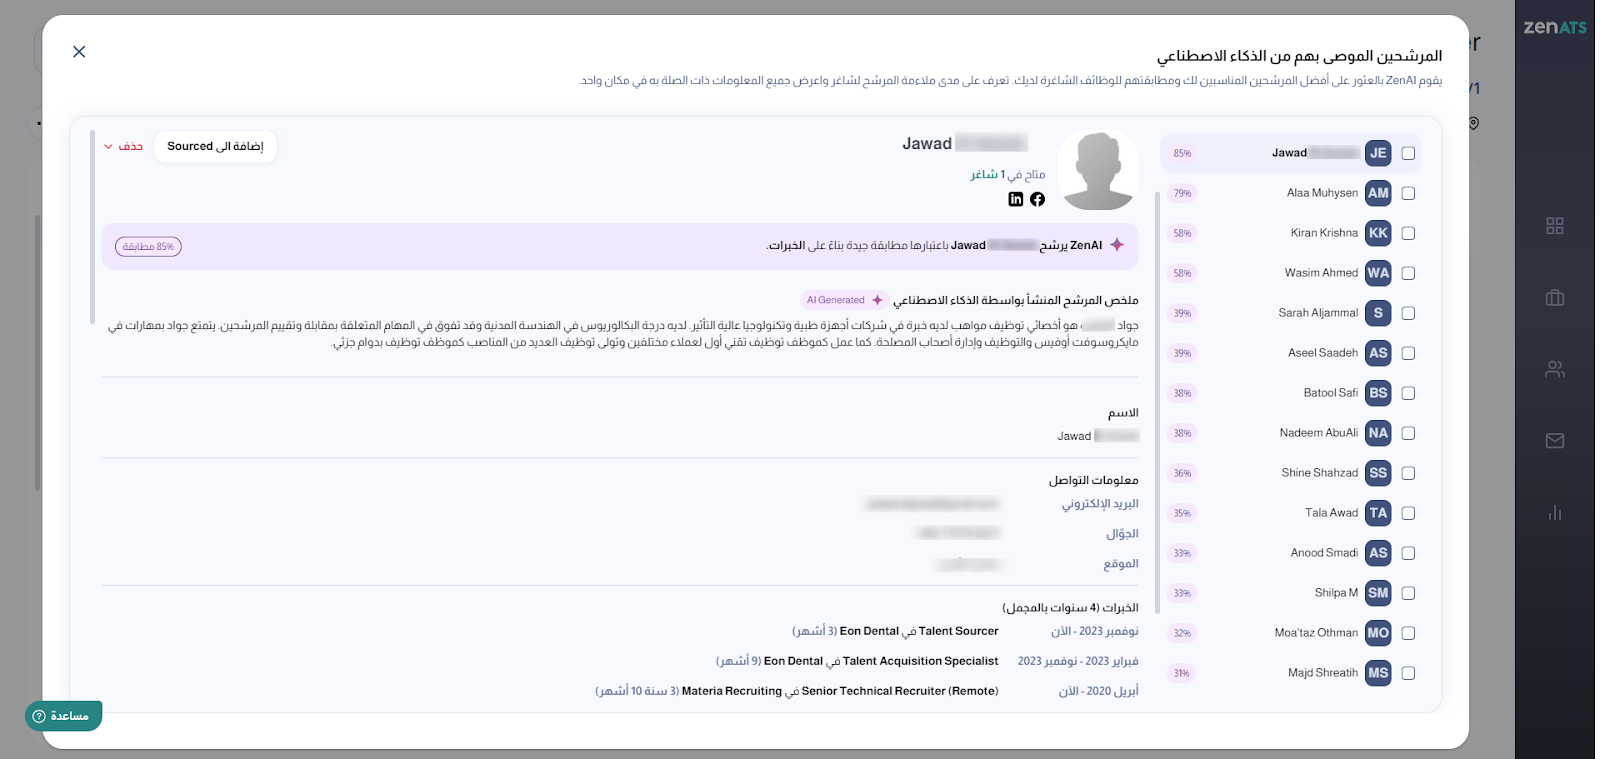Select candidate name Wasim Ahmed

point(1321,273)
